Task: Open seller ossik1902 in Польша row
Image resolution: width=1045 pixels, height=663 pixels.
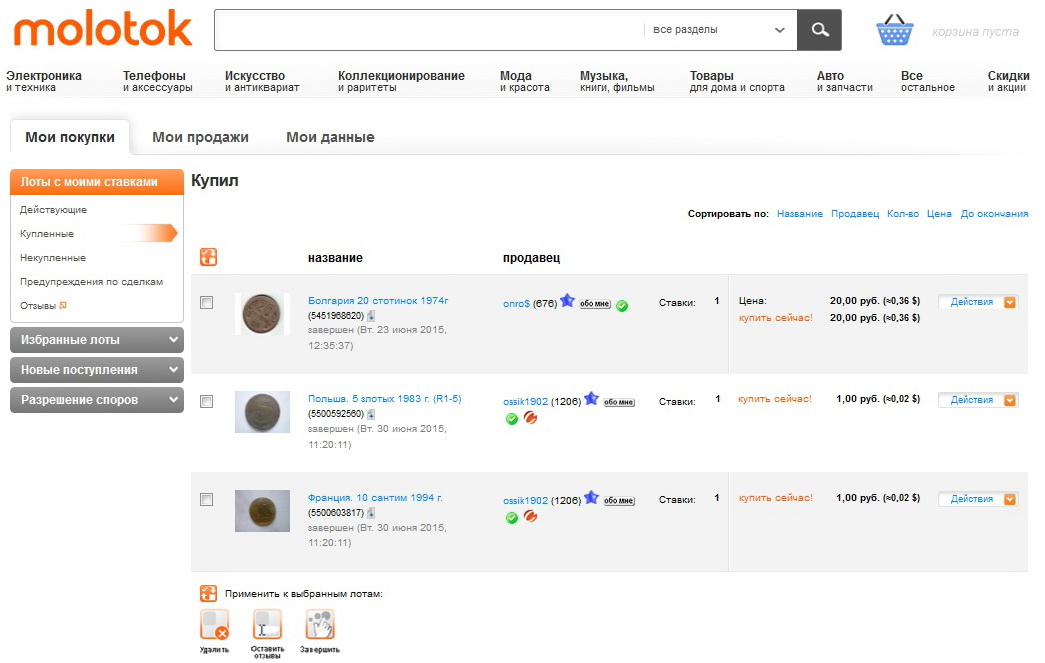Action: coord(525,402)
